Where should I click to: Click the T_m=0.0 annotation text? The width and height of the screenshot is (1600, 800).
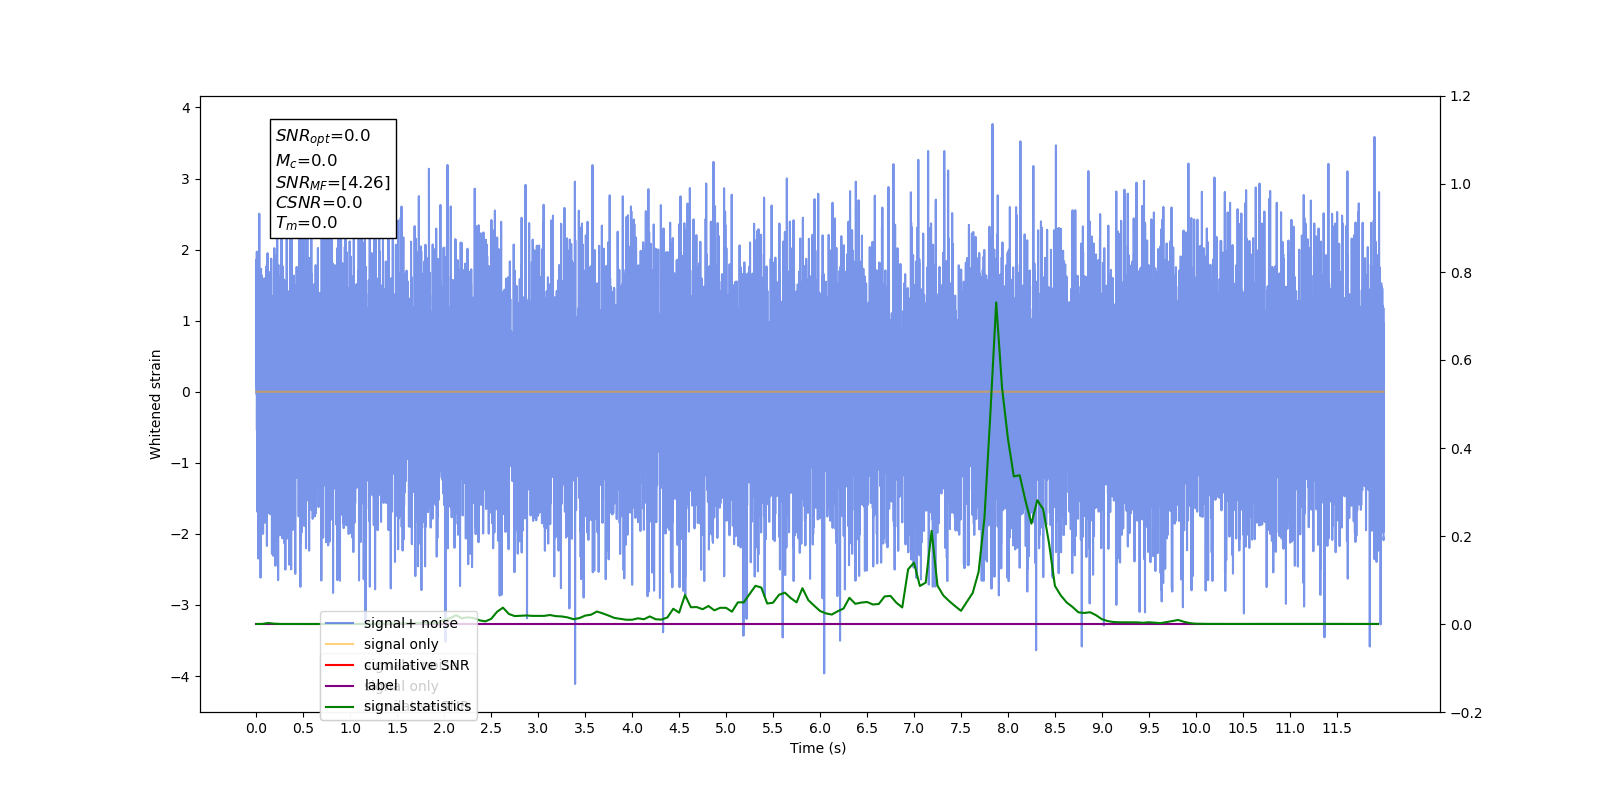coord(307,223)
